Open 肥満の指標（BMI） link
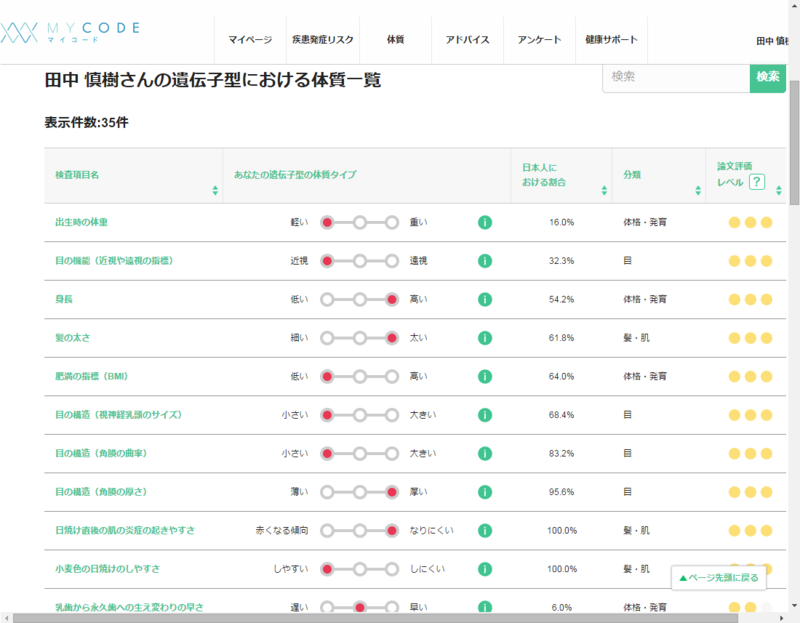The width and height of the screenshot is (800, 623). click(x=92, y=377)
